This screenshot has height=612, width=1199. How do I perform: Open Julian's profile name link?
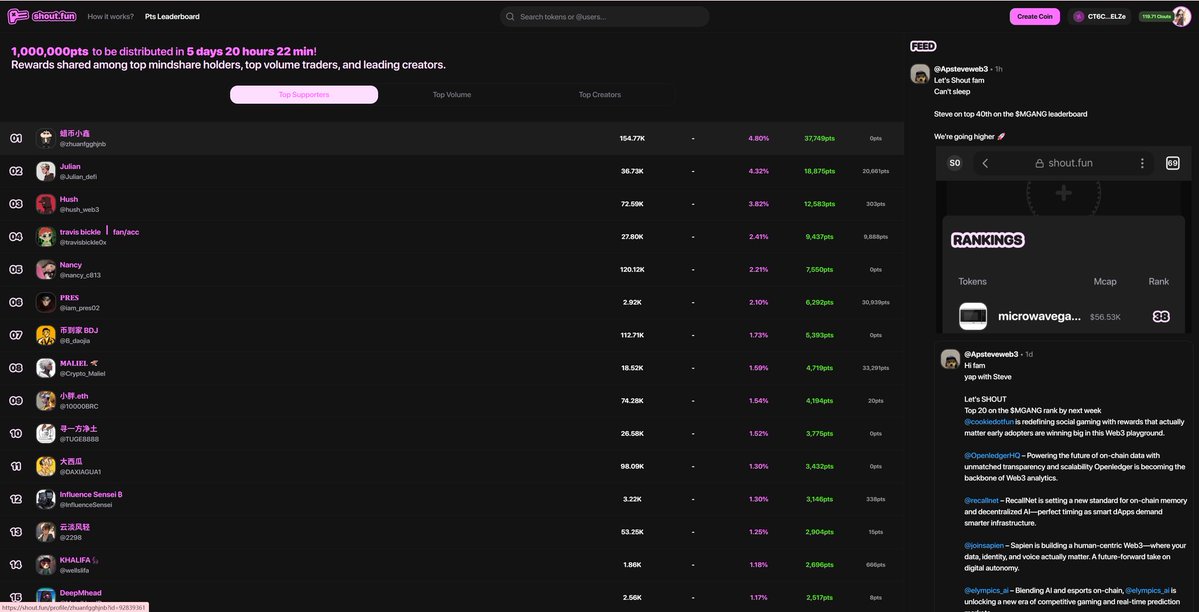[x=70, y=166]
